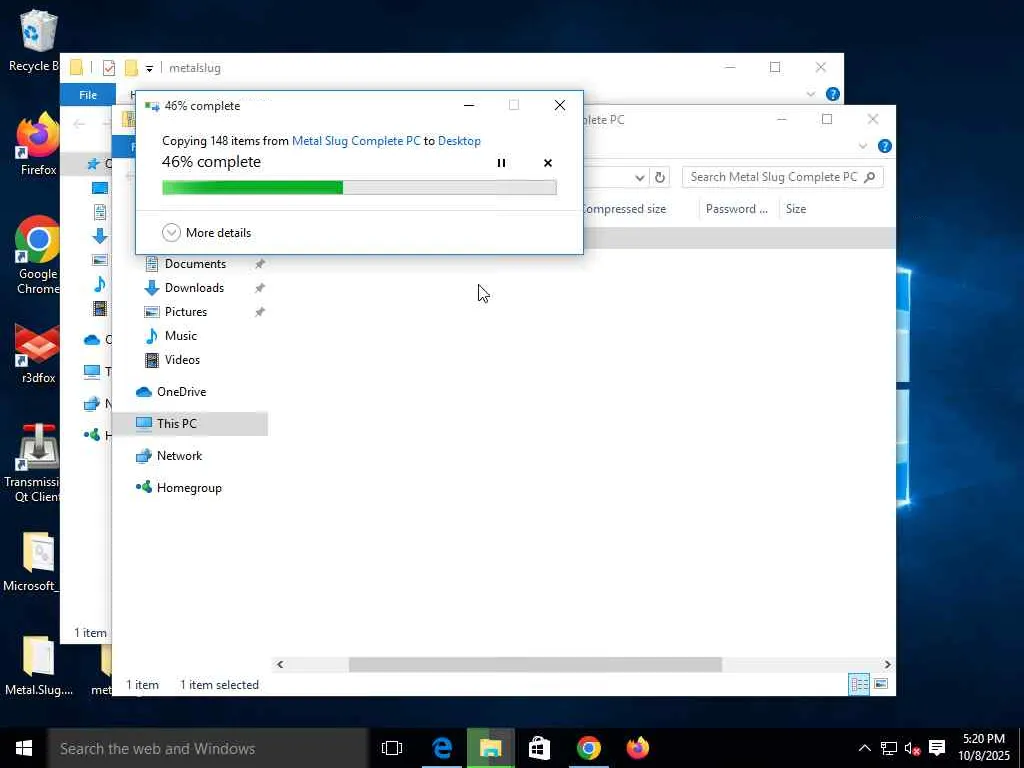Viewport: 1024px width, 768px height.
Task: Open Customize Quick Access Toolbar dropdown in metalslug
Action: click(x=149, y=69)
